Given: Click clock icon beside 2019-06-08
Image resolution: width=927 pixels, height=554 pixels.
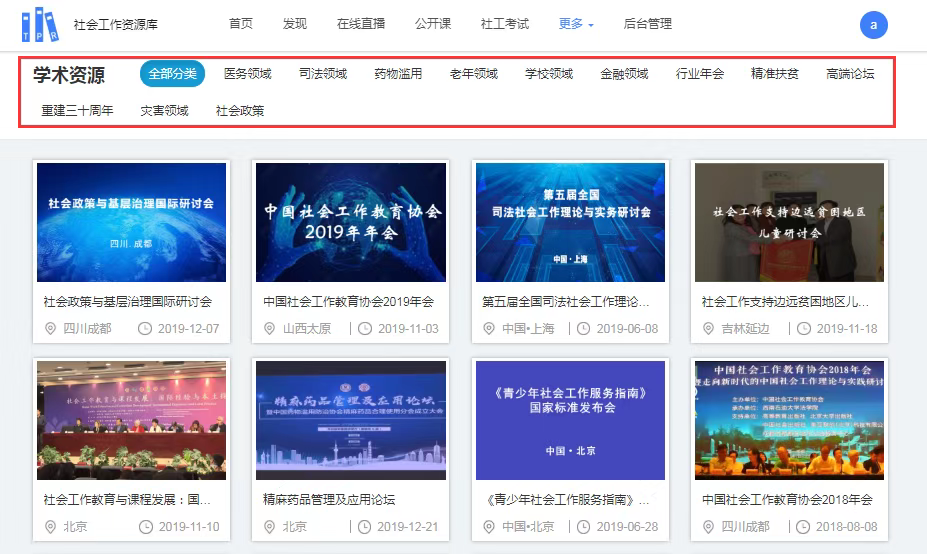Looking at the screenshot, I should [584, 329].
